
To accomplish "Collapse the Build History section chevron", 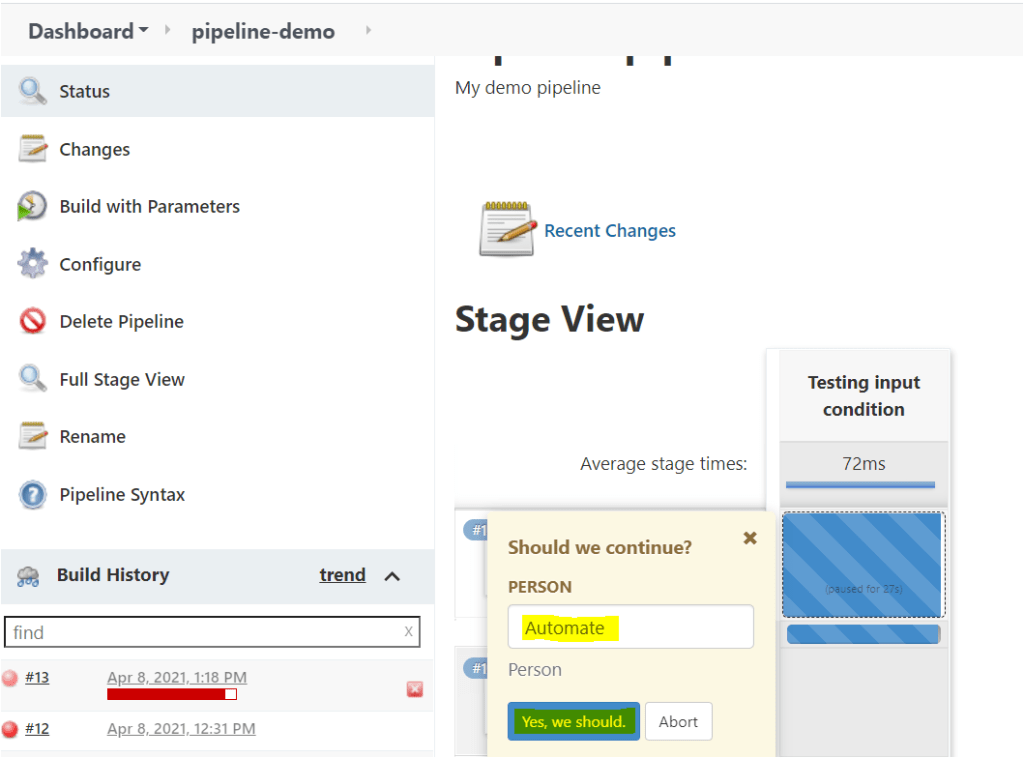I will coord(392,576).
